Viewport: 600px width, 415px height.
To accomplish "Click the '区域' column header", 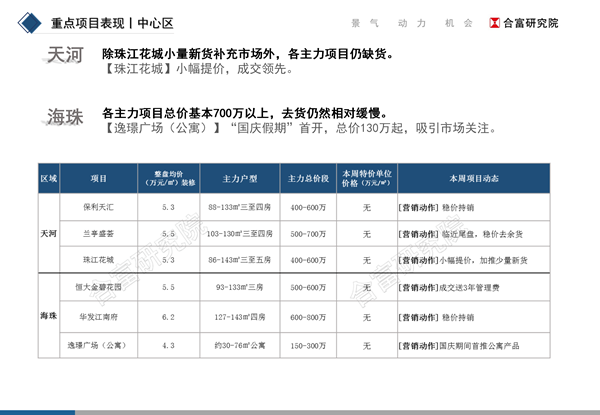I will [x=49, y=178].
